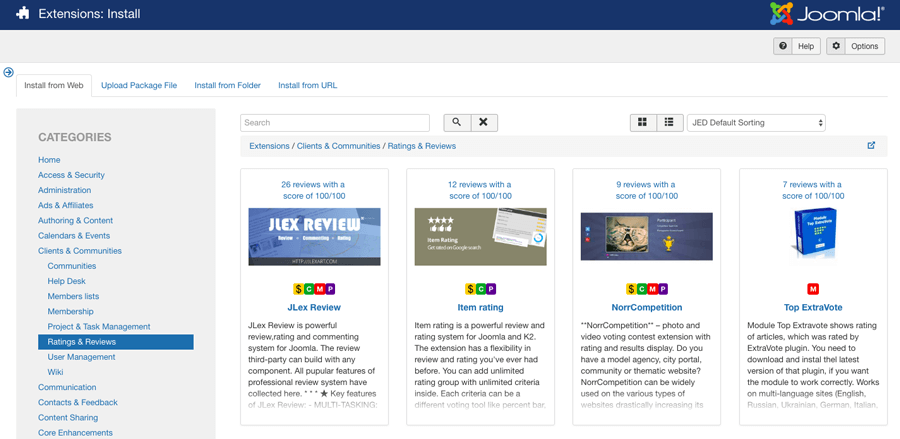
Task: Open the Top ExtraVote box thumbnail
Action: (813, 235)
